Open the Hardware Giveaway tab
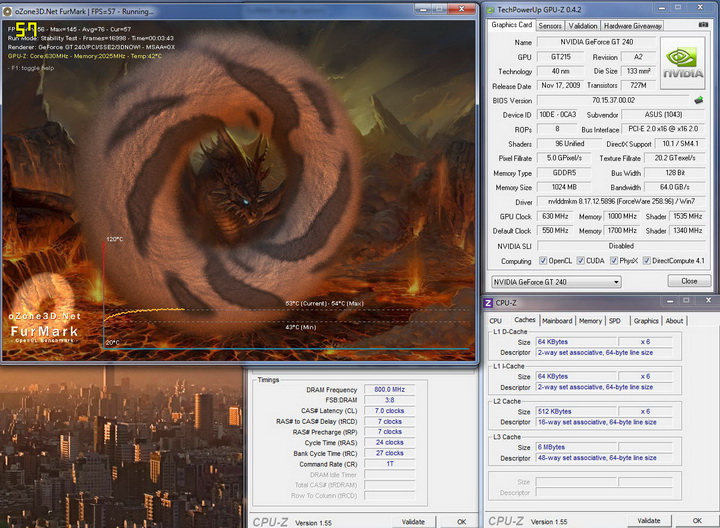720x528 pixels. 632,26
